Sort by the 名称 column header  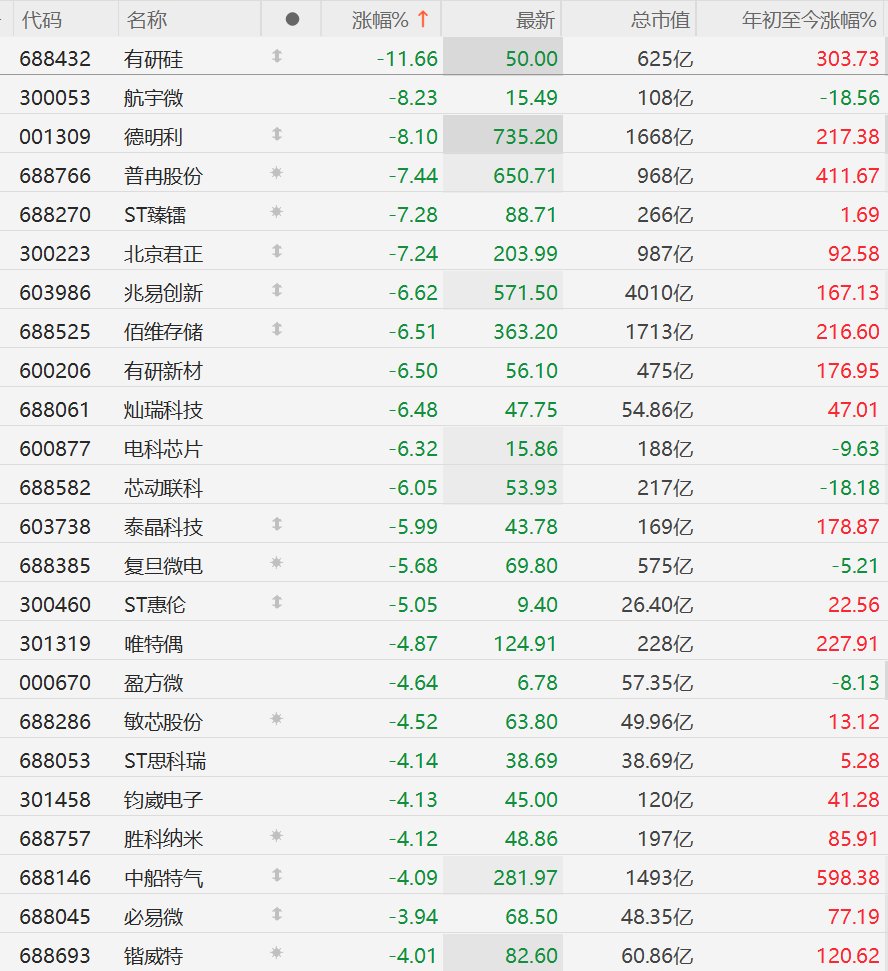(147, 20)
